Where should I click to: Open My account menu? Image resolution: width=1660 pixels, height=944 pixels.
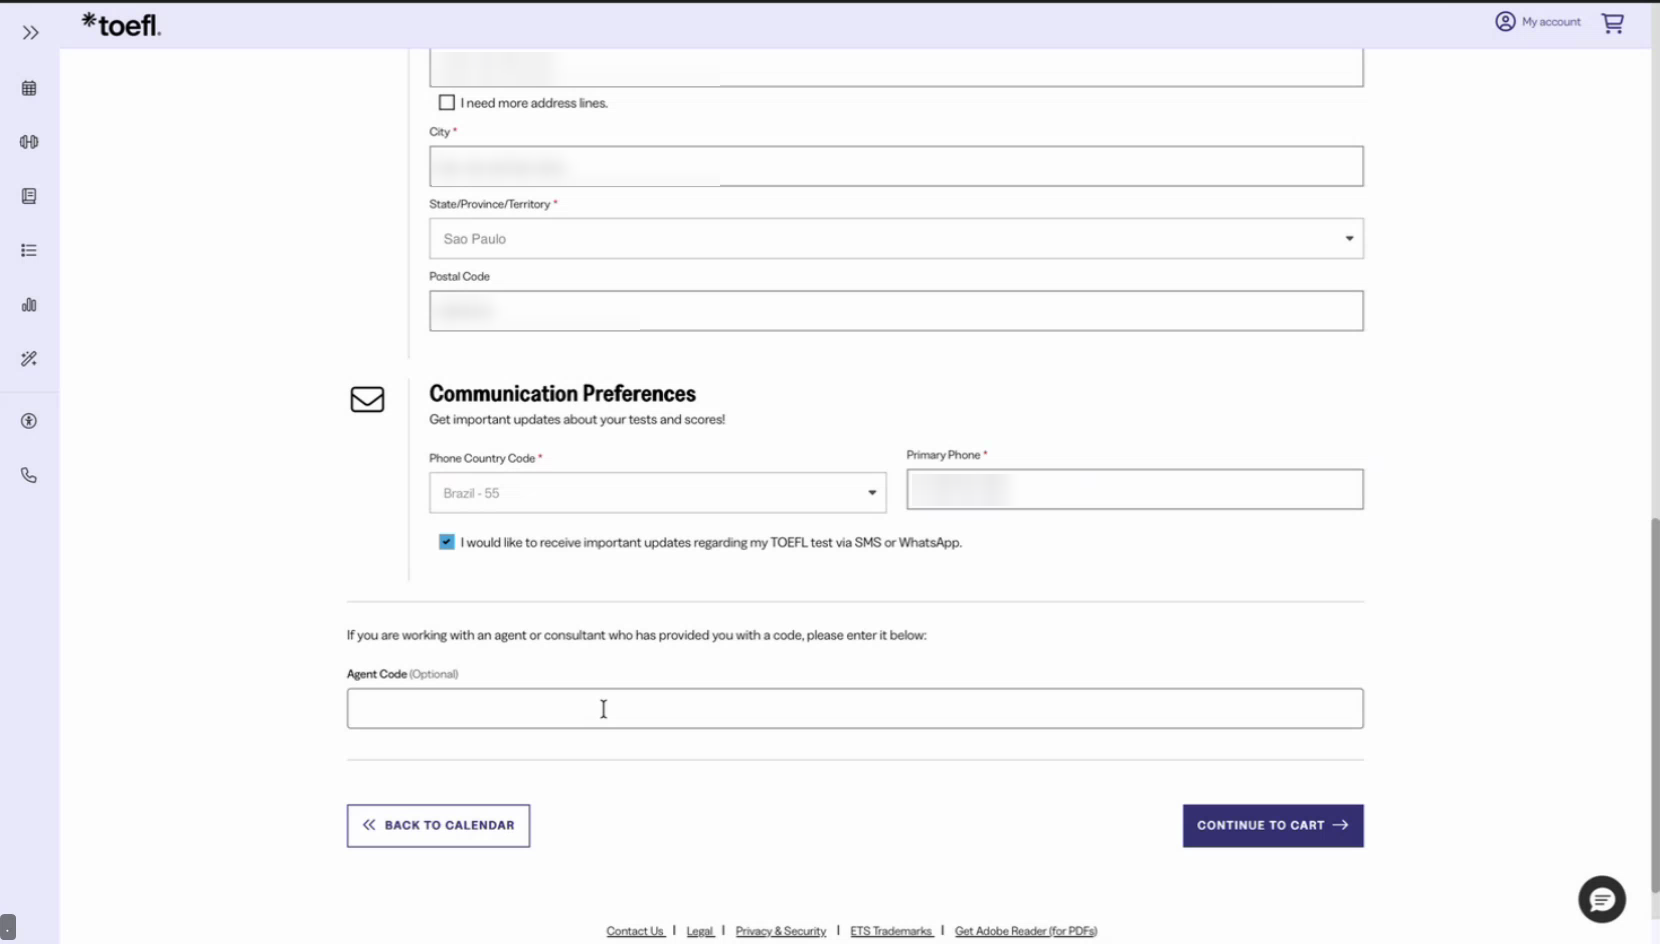coord(1538,21)
